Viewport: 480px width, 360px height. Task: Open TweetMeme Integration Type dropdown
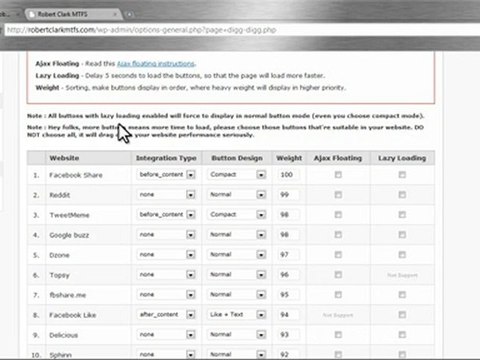166,215
